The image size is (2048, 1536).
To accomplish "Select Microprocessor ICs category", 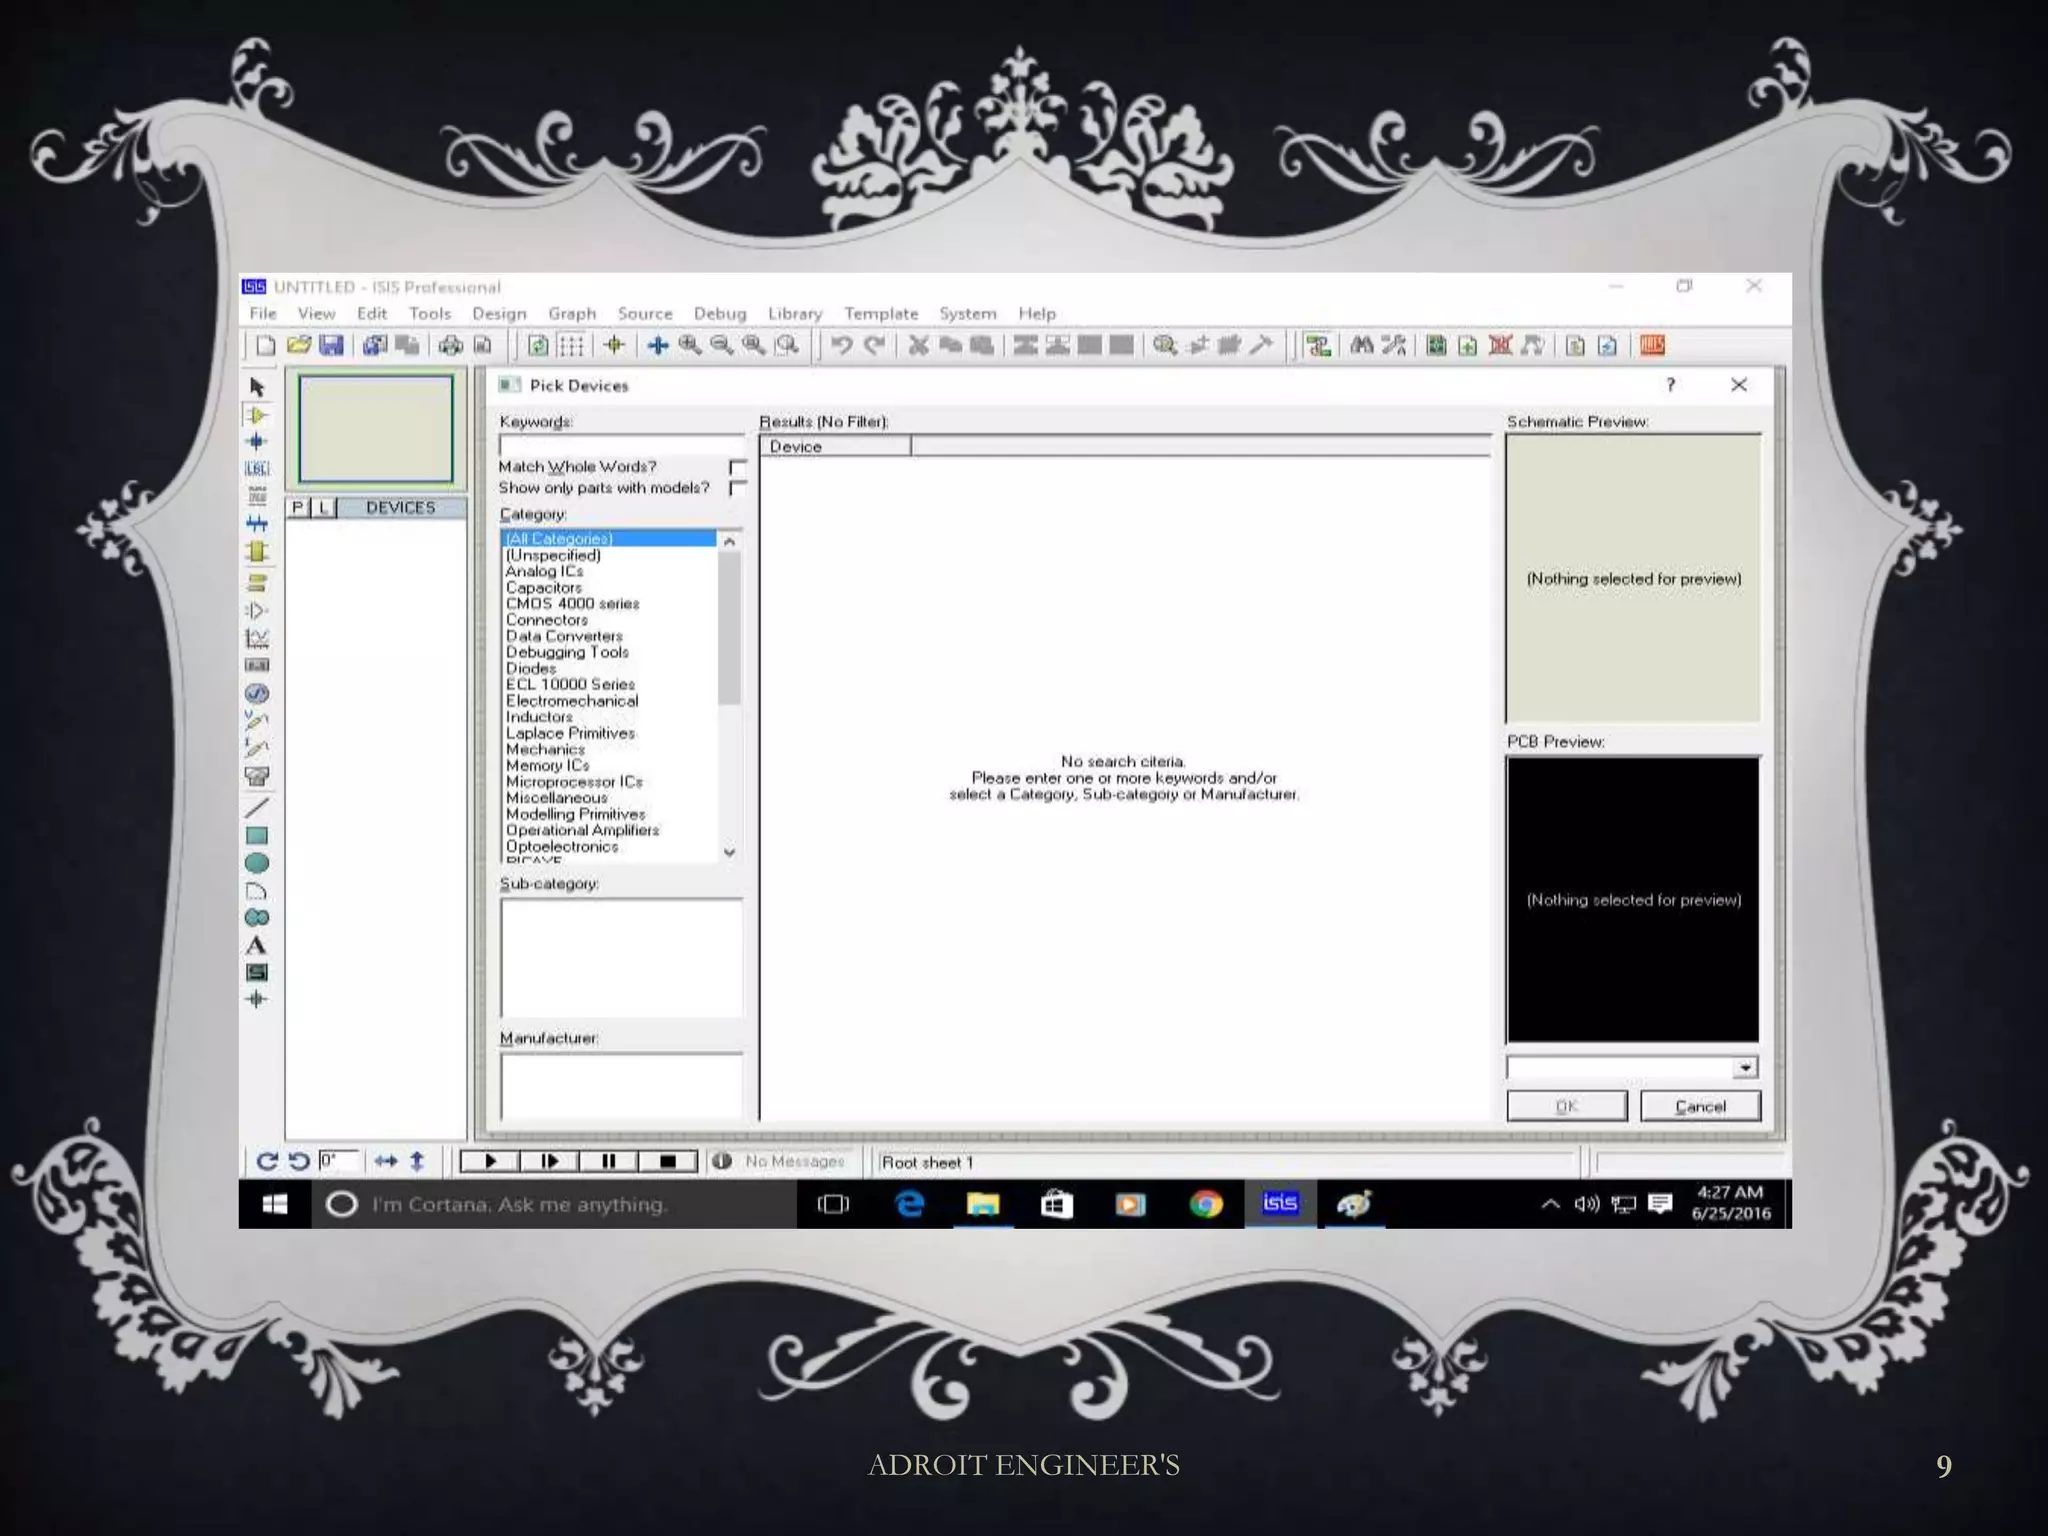I will coord(574,782).
